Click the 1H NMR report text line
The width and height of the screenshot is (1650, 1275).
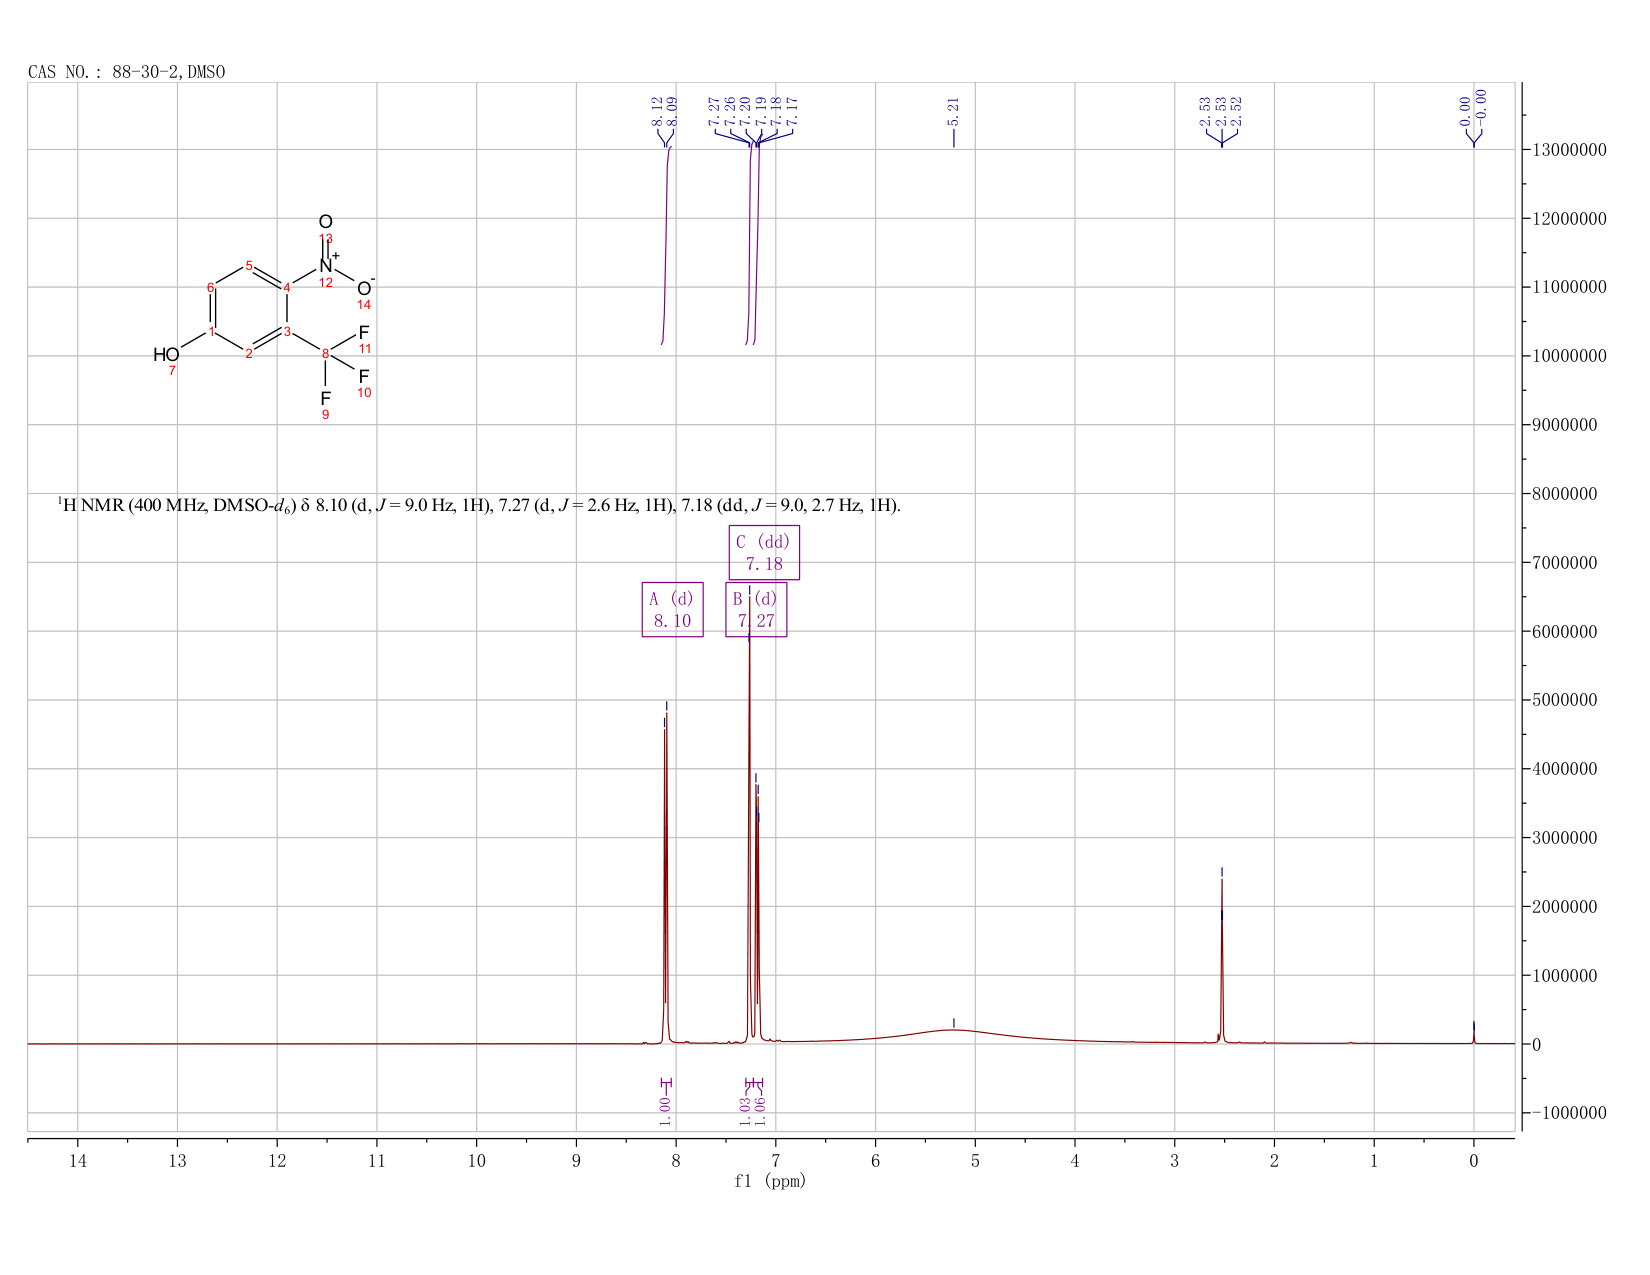(x=479, y=505)
